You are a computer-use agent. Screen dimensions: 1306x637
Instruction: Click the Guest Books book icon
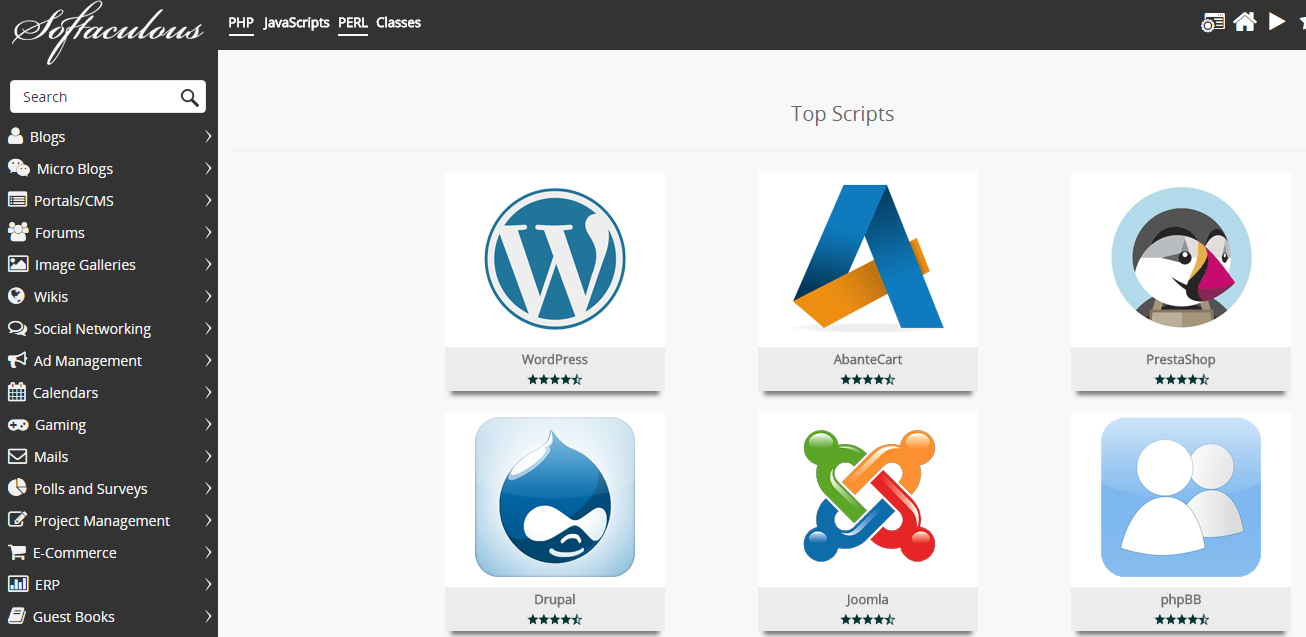click(x=16, y=616)
